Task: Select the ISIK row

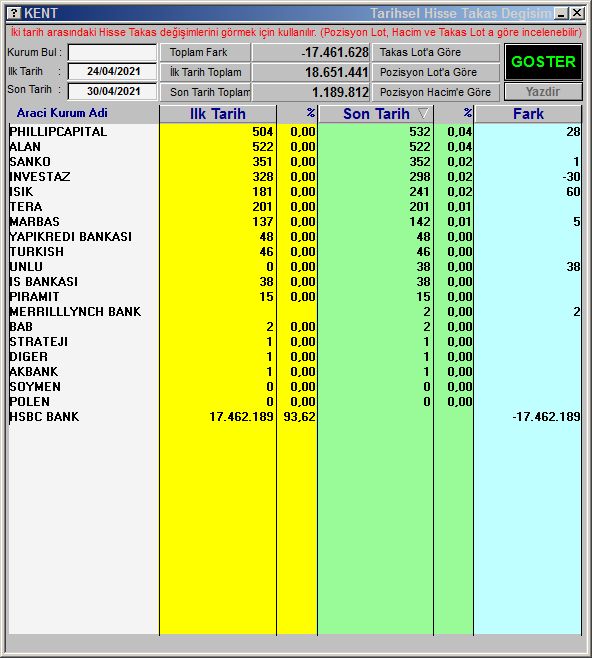Action: (x=295, y=192)
